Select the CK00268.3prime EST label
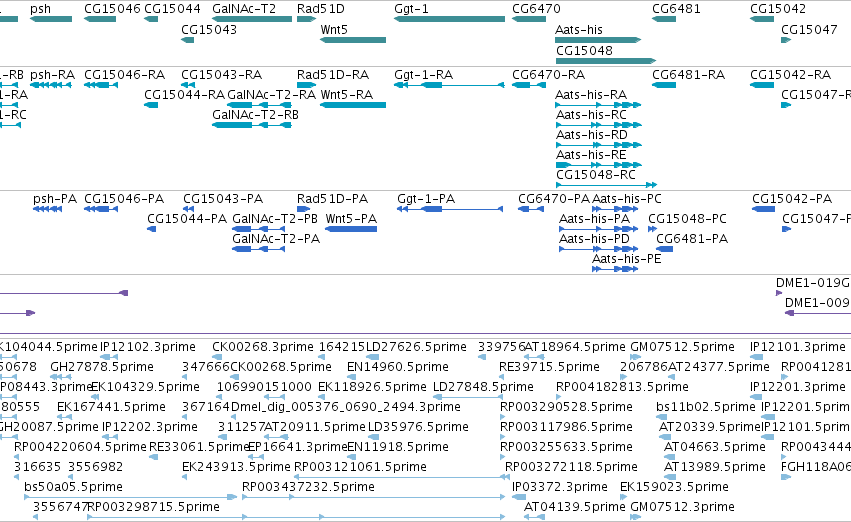This screenshot has width=851, height=522. point(263,347)
